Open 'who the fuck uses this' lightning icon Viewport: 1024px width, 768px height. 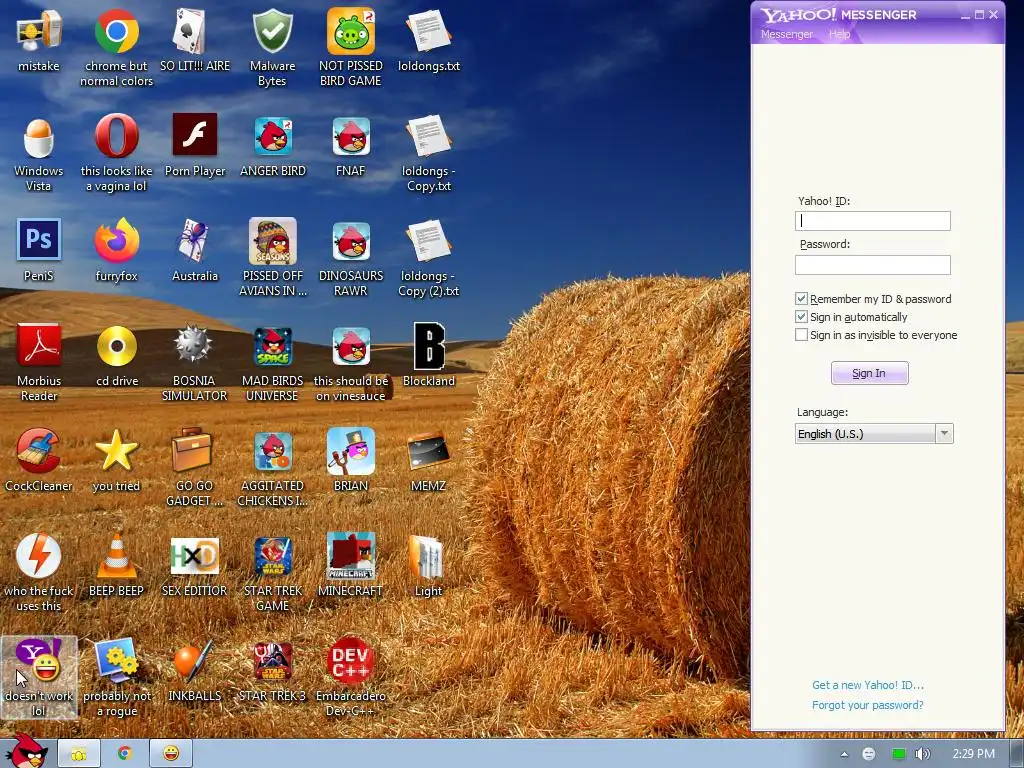click(x=39, y=556)
